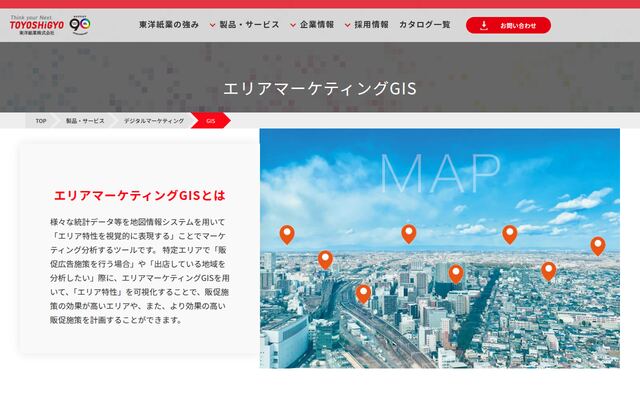Open デジタルマーケティング in the breadcrumb
This screenshot has height=400, width=640.
(x=154, y=121)
